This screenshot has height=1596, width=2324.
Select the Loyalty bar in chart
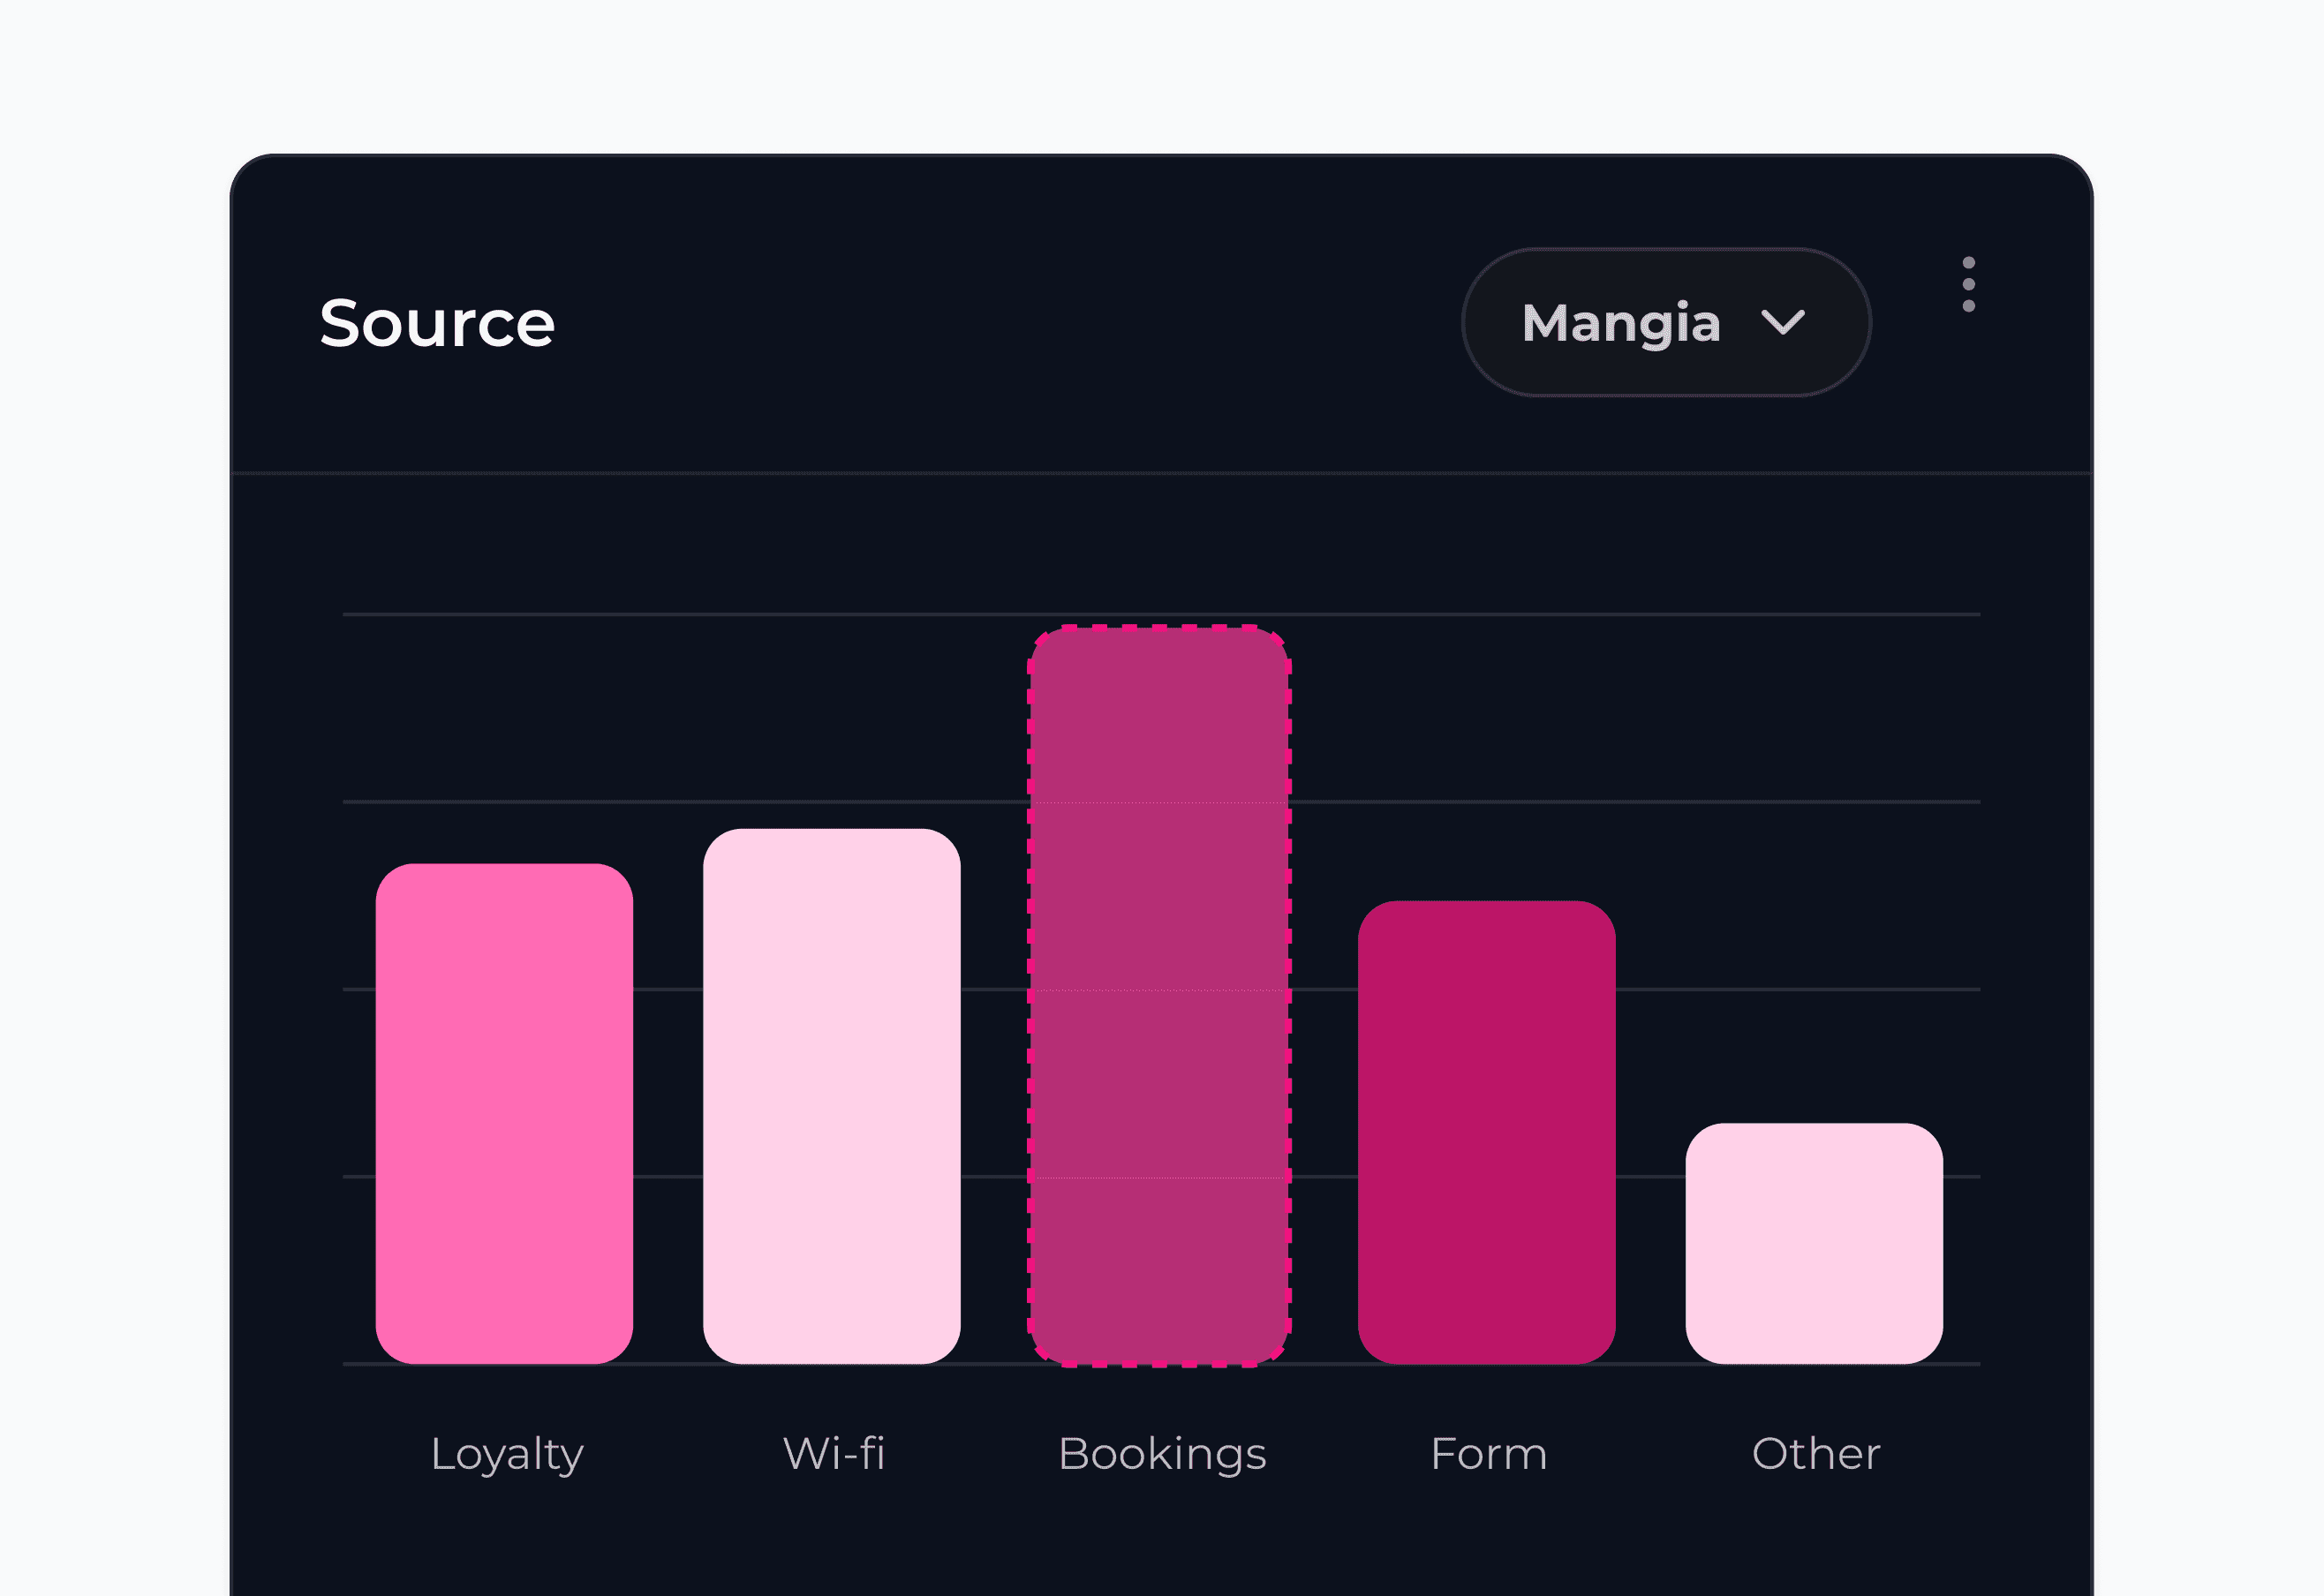tap(504, 1113)
